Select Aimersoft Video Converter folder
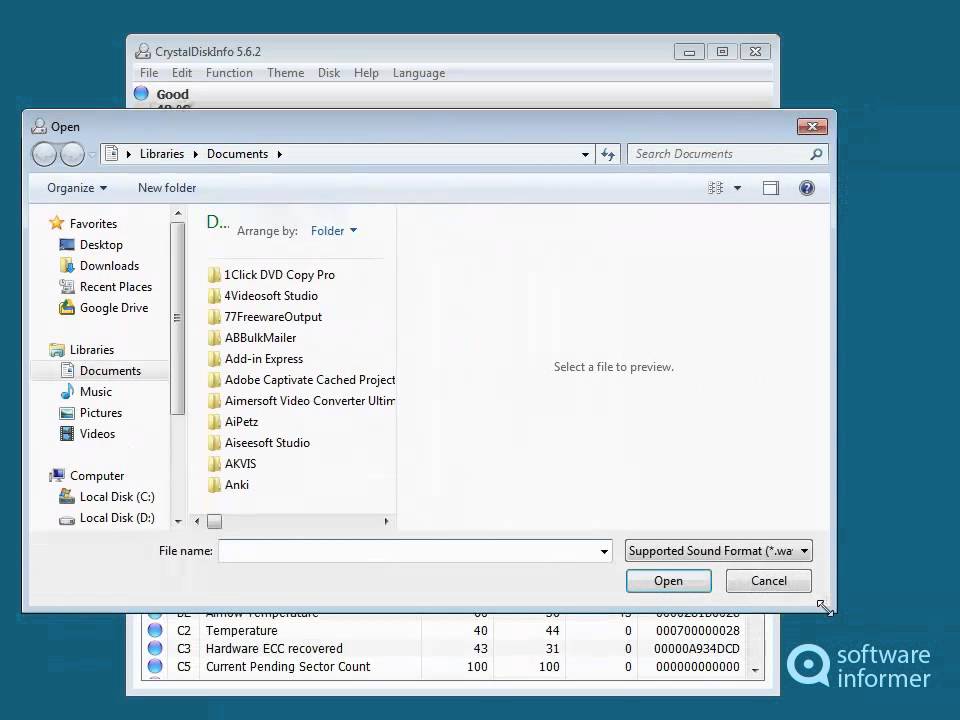This screenshot has width=960, height=720. 301,401
